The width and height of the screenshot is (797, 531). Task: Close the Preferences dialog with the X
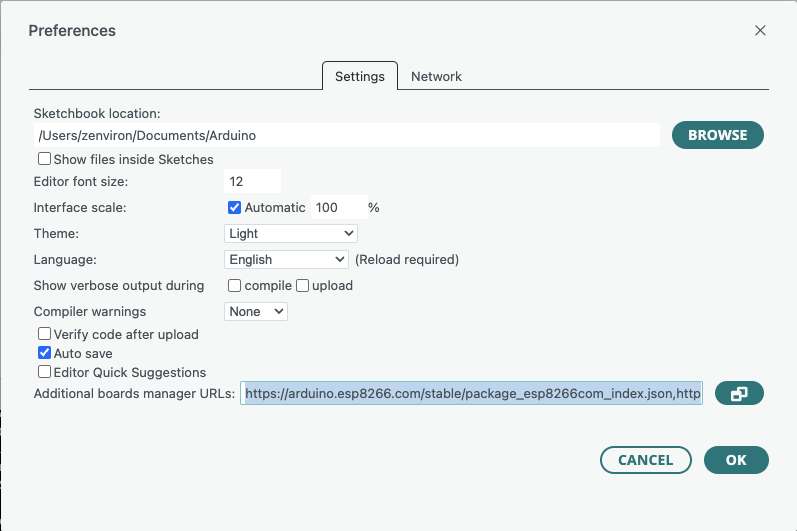click(x=760, y=30)
